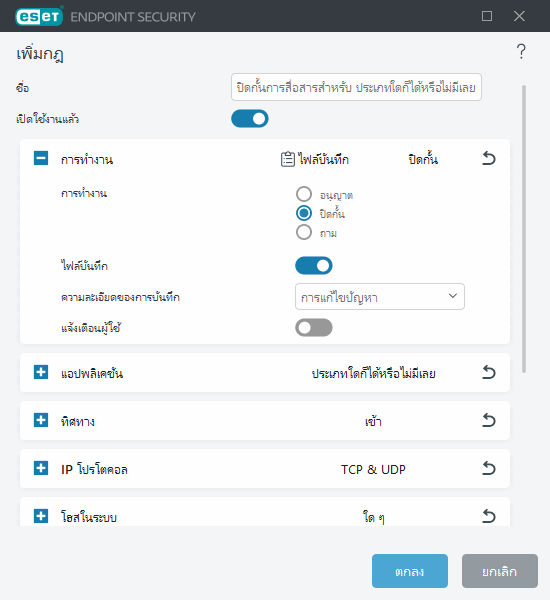Screen dimensions: 550x600
Task: Click the ชื่อ rule name input field
Action: (356, 87)
